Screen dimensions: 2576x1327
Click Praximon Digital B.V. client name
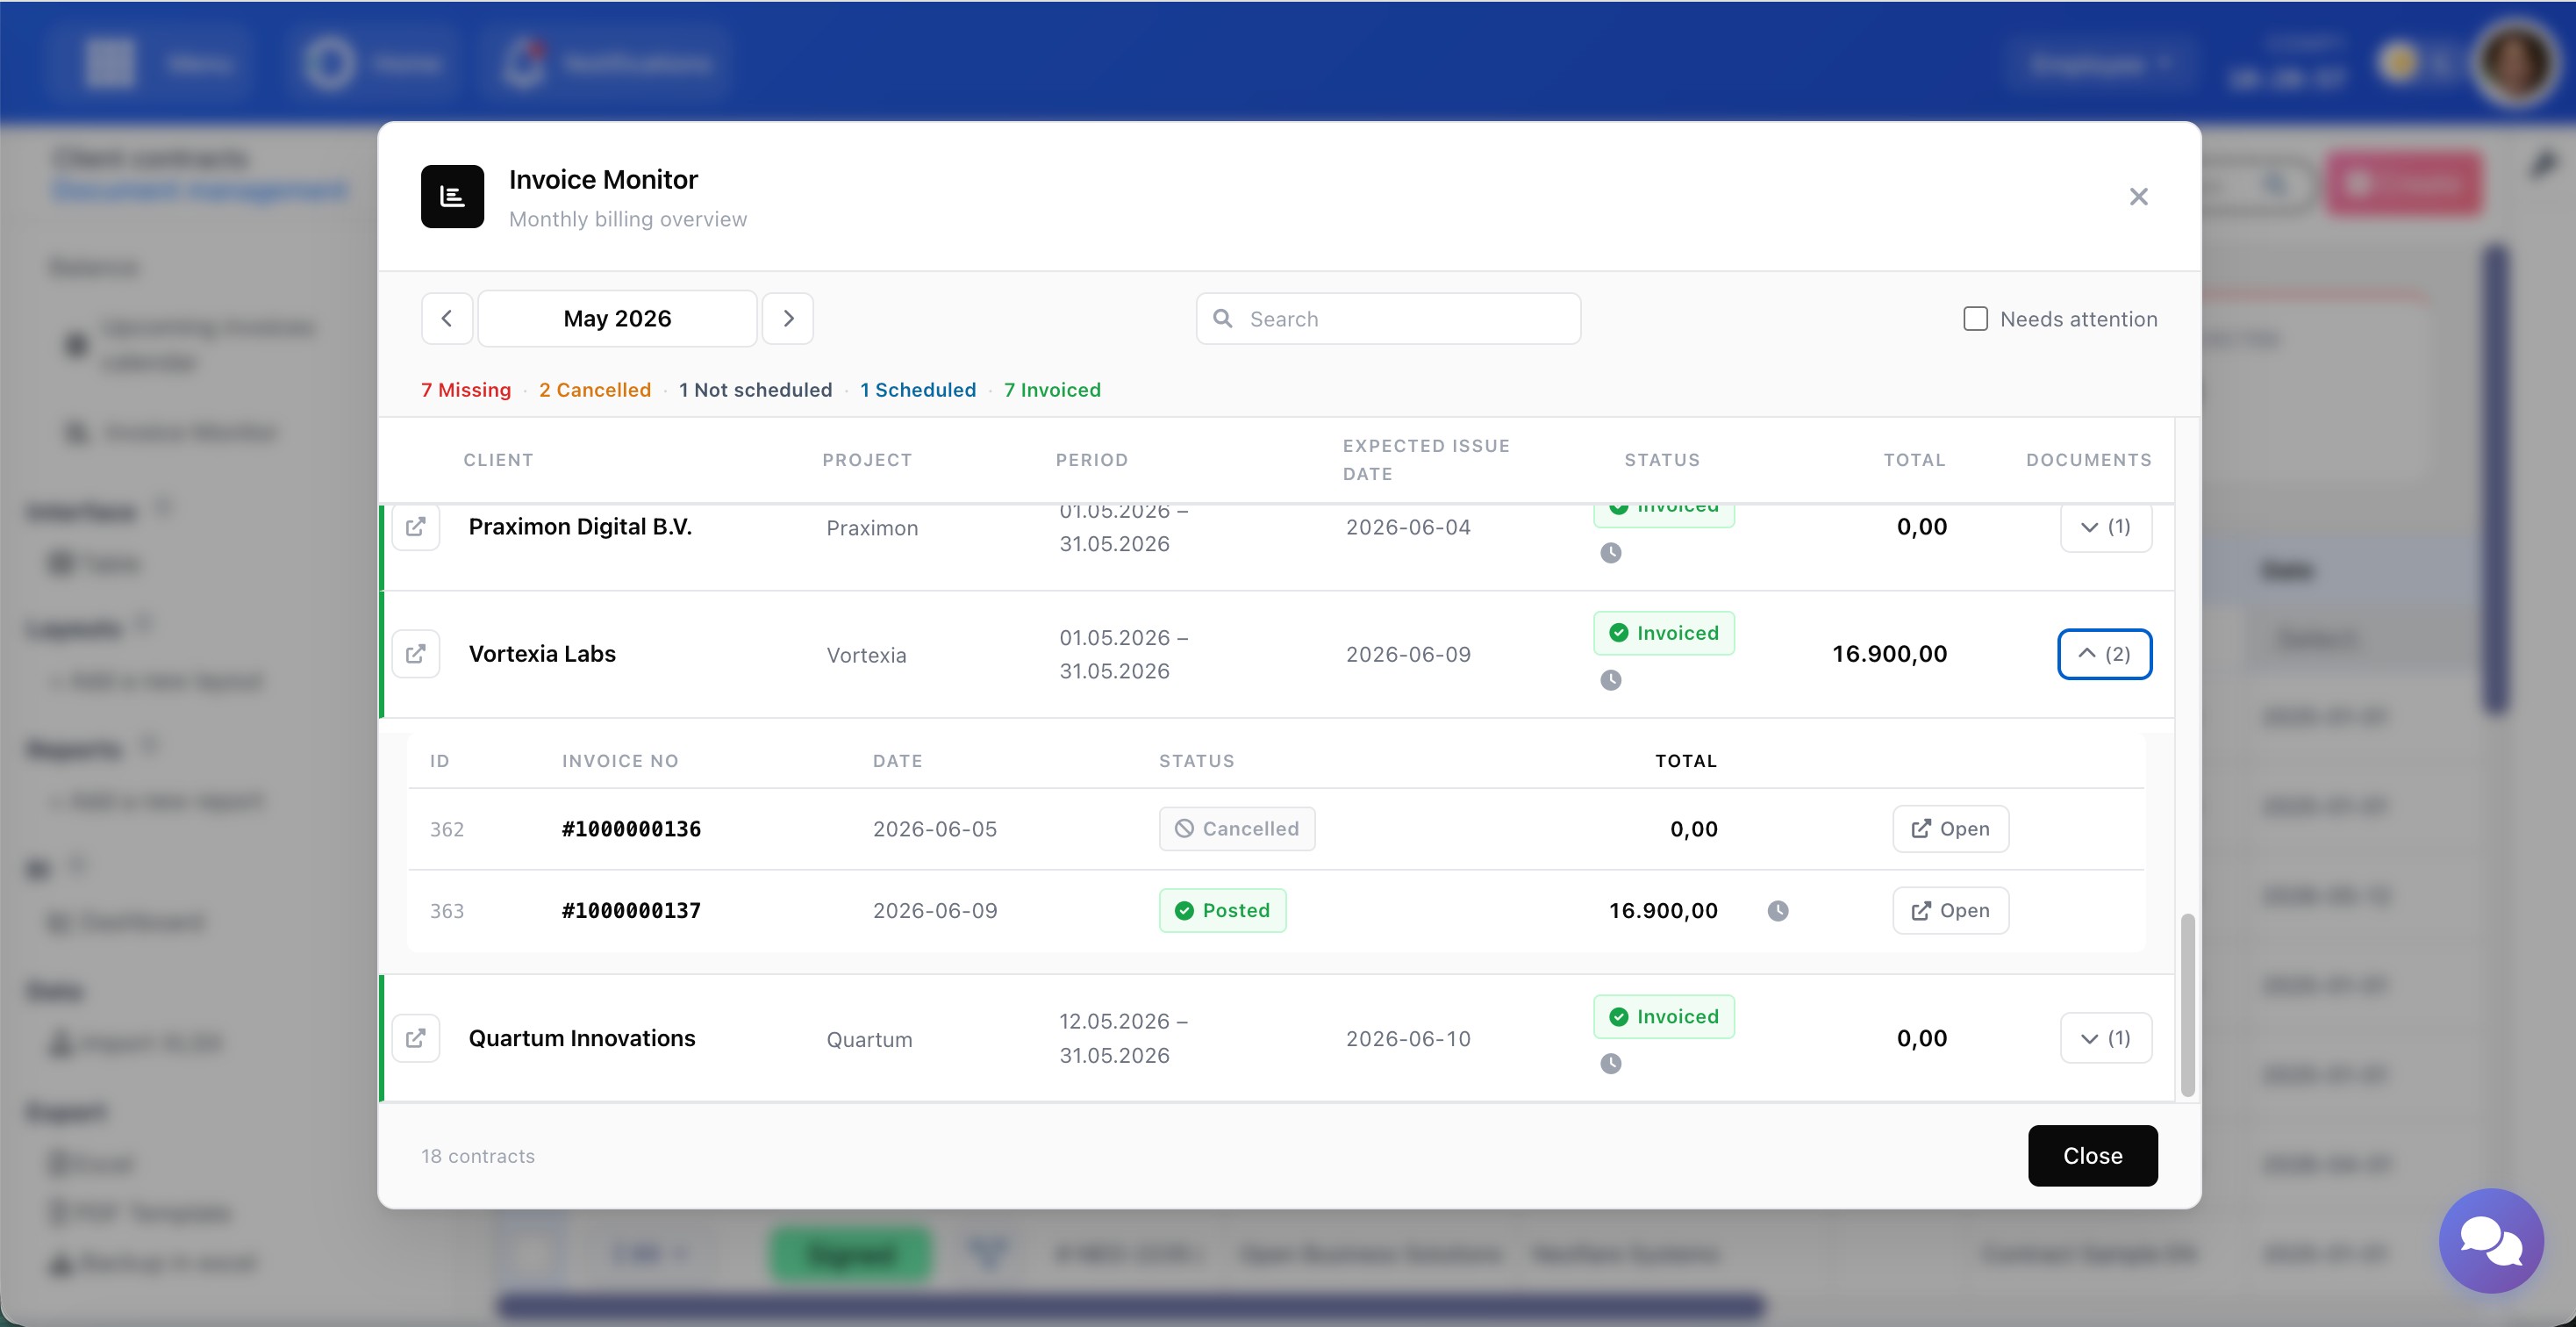tap(580, 527)
